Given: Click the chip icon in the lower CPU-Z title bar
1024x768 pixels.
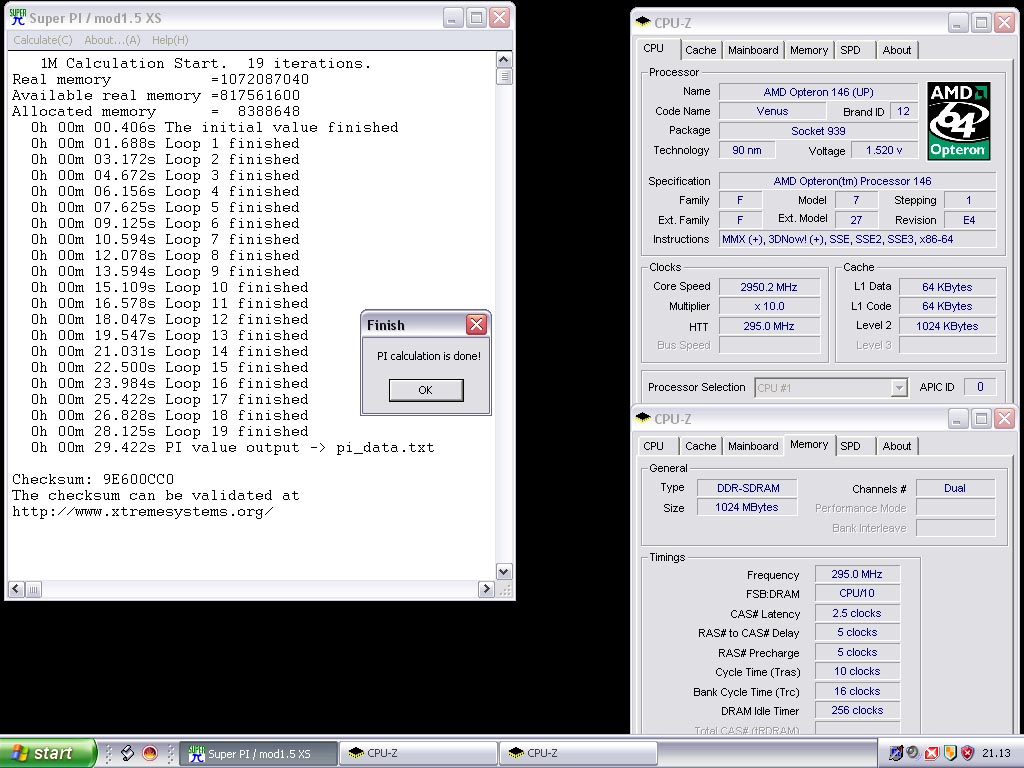Looking at the screenshot, I should point(643,417).
